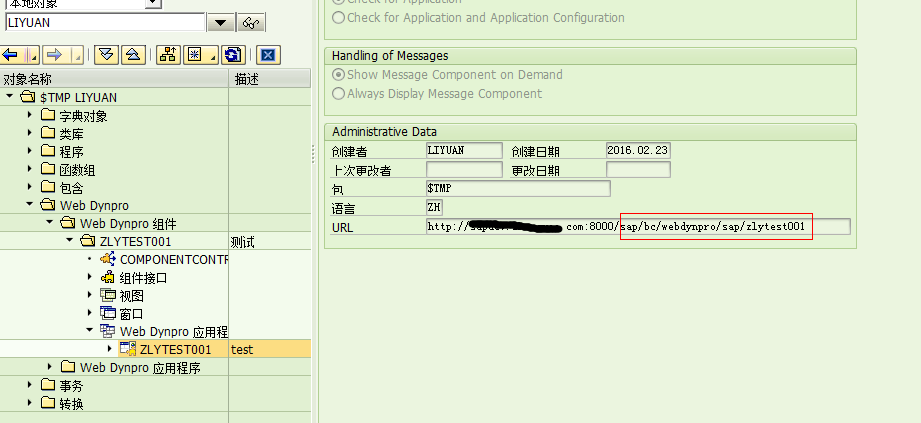Screen dimensions: 921x423
Task: Click the 类库 folder icon
Action: (x=48, y=133)
